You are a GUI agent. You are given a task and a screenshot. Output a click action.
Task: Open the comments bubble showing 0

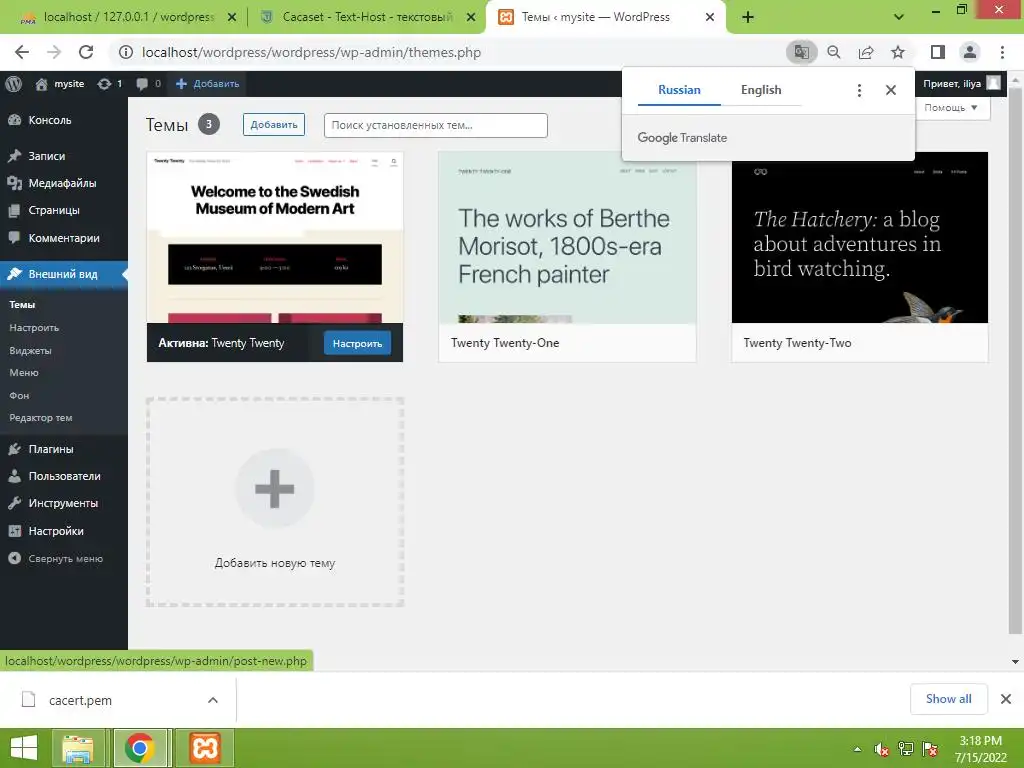[149, 84]
